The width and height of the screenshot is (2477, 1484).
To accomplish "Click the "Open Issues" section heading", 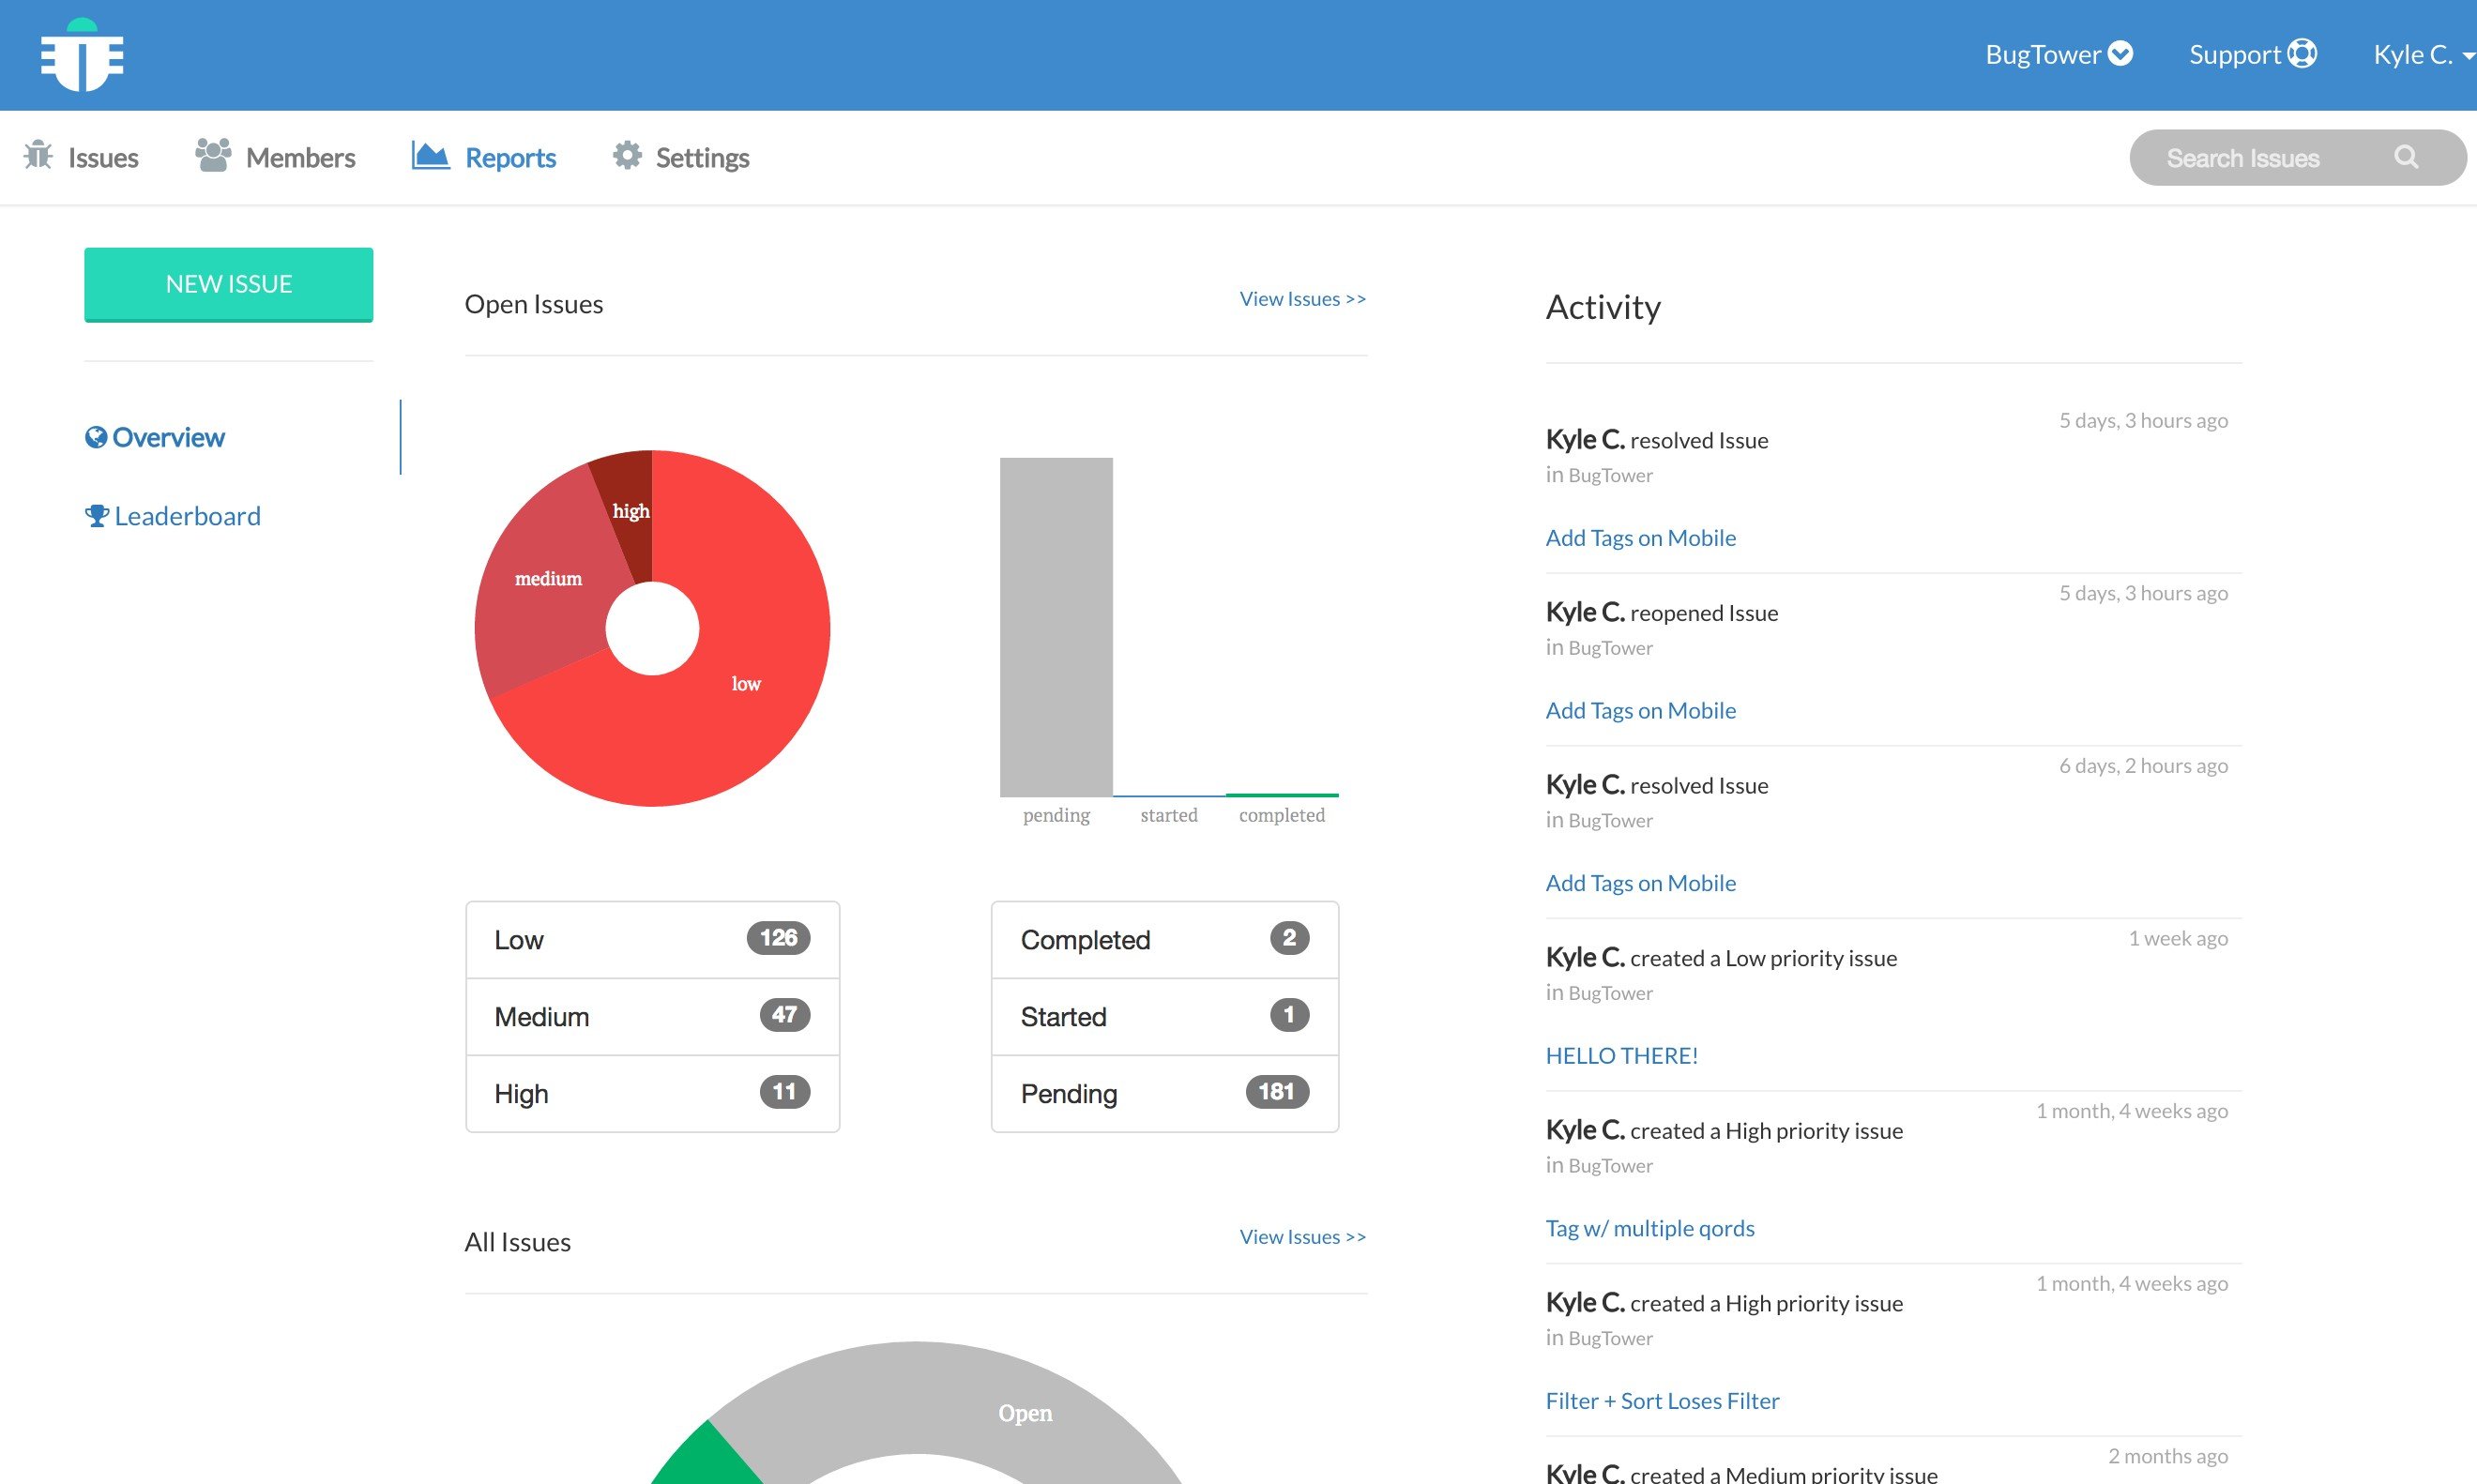I will pyautogui.click(x=534, y=304).
